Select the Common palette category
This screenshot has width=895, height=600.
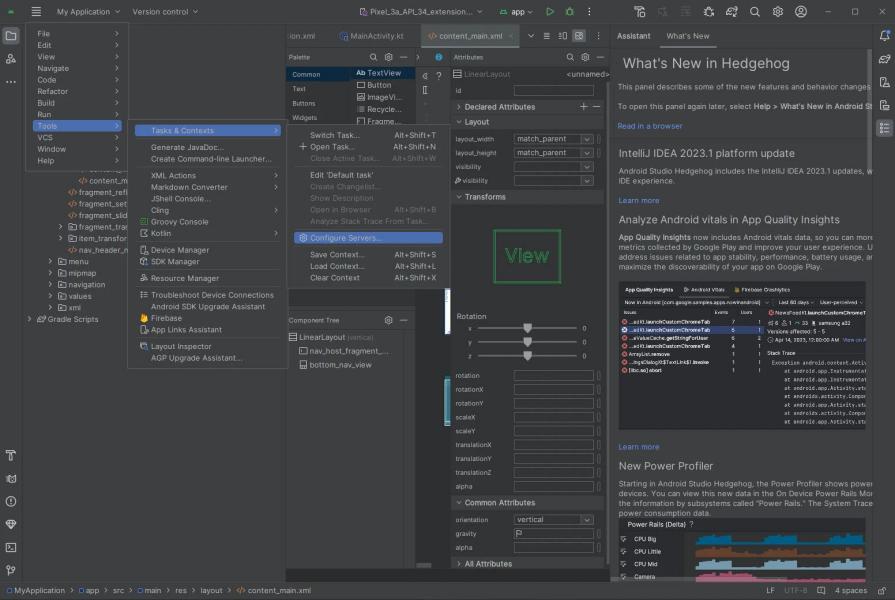[318, 74]
